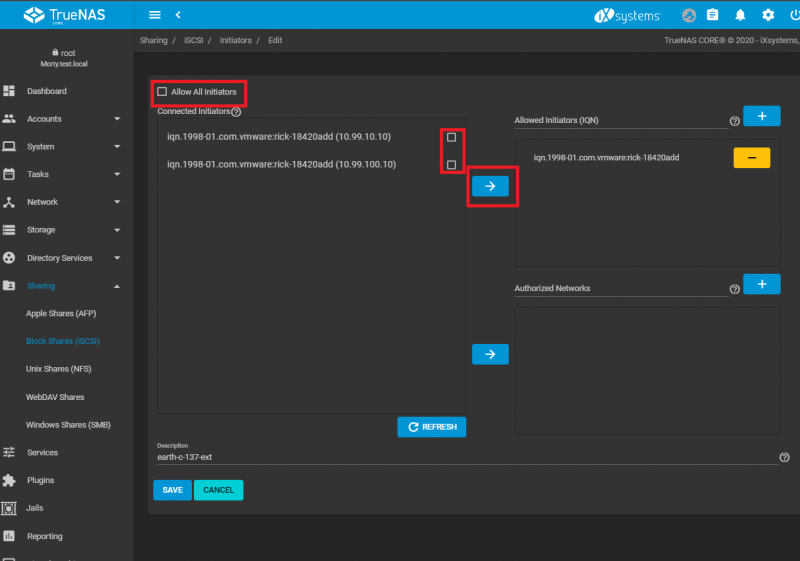The image size is (800, 561).
Task: Click the hamburger menu icon in top bar
Action: tap(154, 15)
